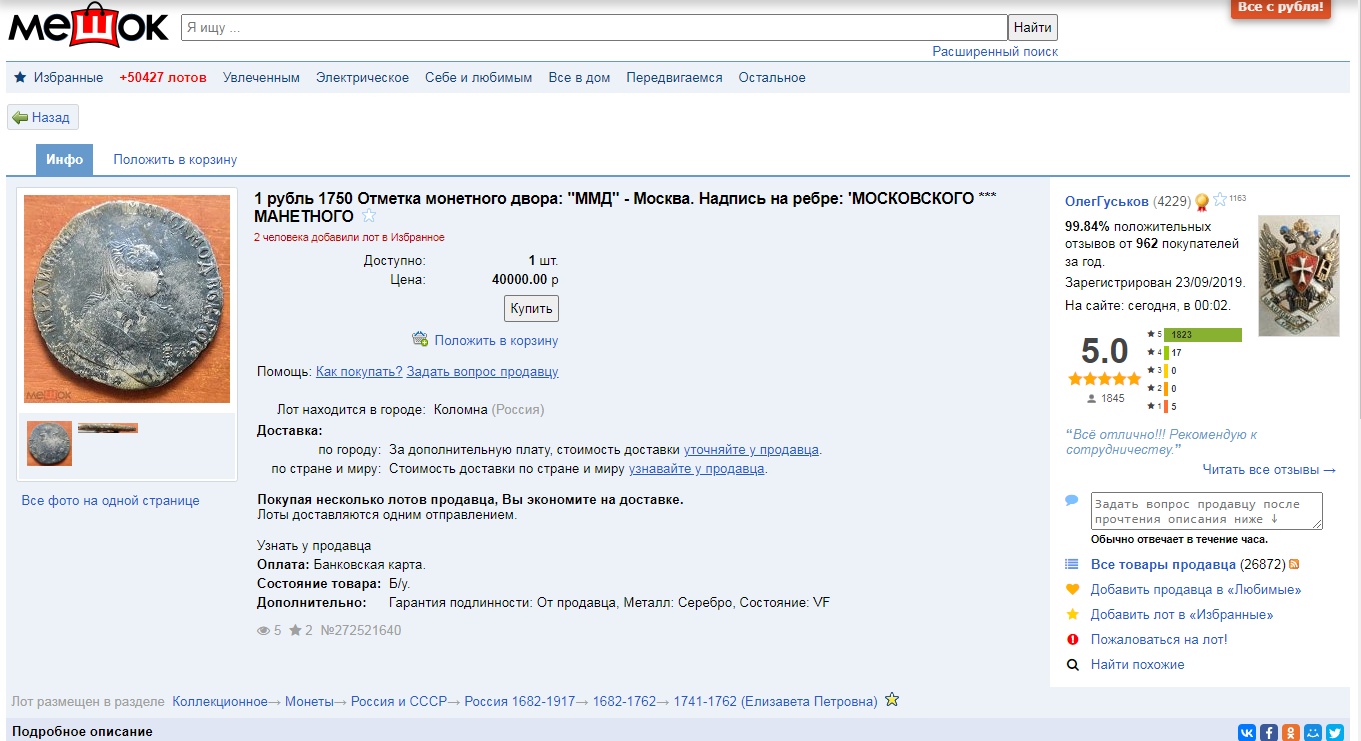Select the 'Инфо' tab

(x=64, y=160)
